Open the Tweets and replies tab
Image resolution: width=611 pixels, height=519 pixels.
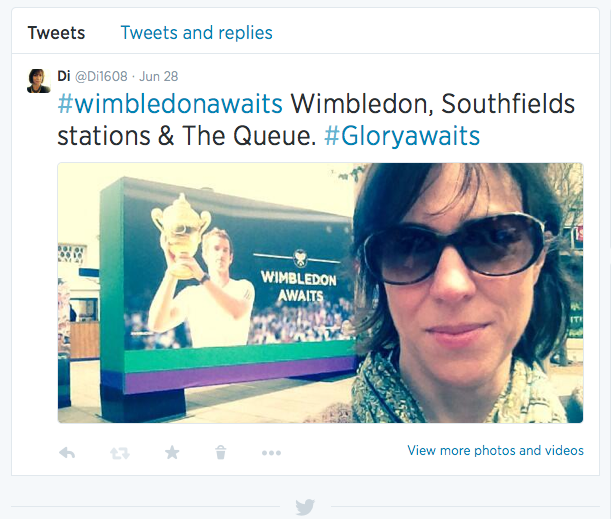[x=196, y=33]
